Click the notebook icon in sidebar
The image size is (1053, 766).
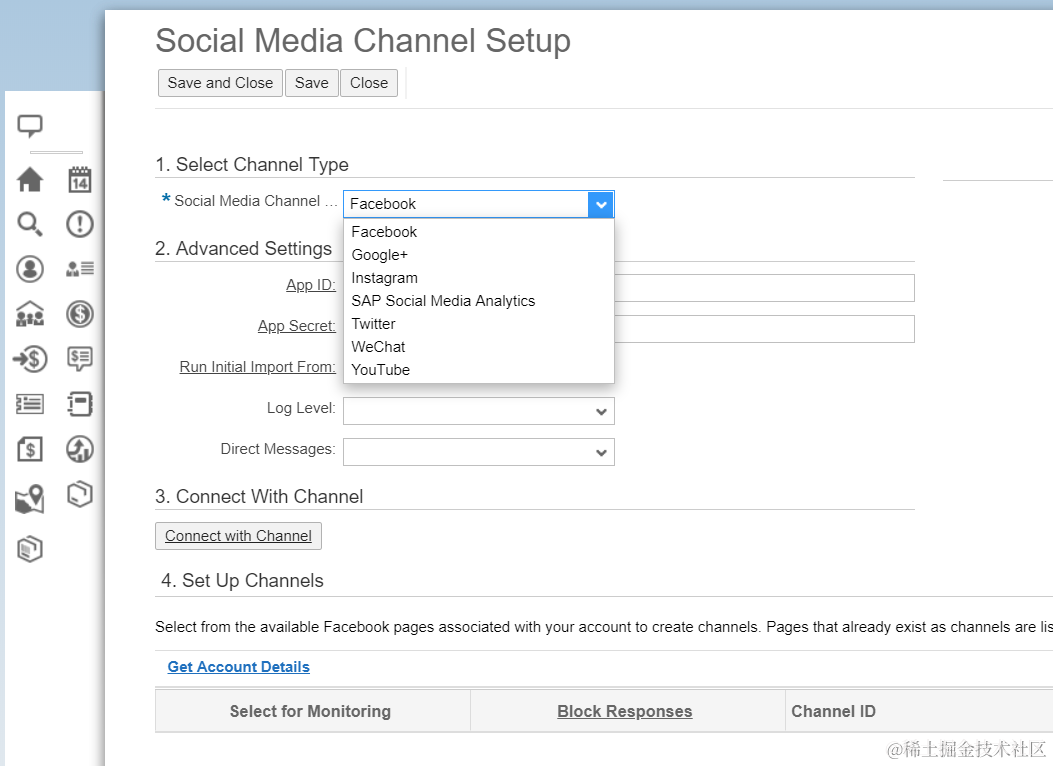point(80,404)
